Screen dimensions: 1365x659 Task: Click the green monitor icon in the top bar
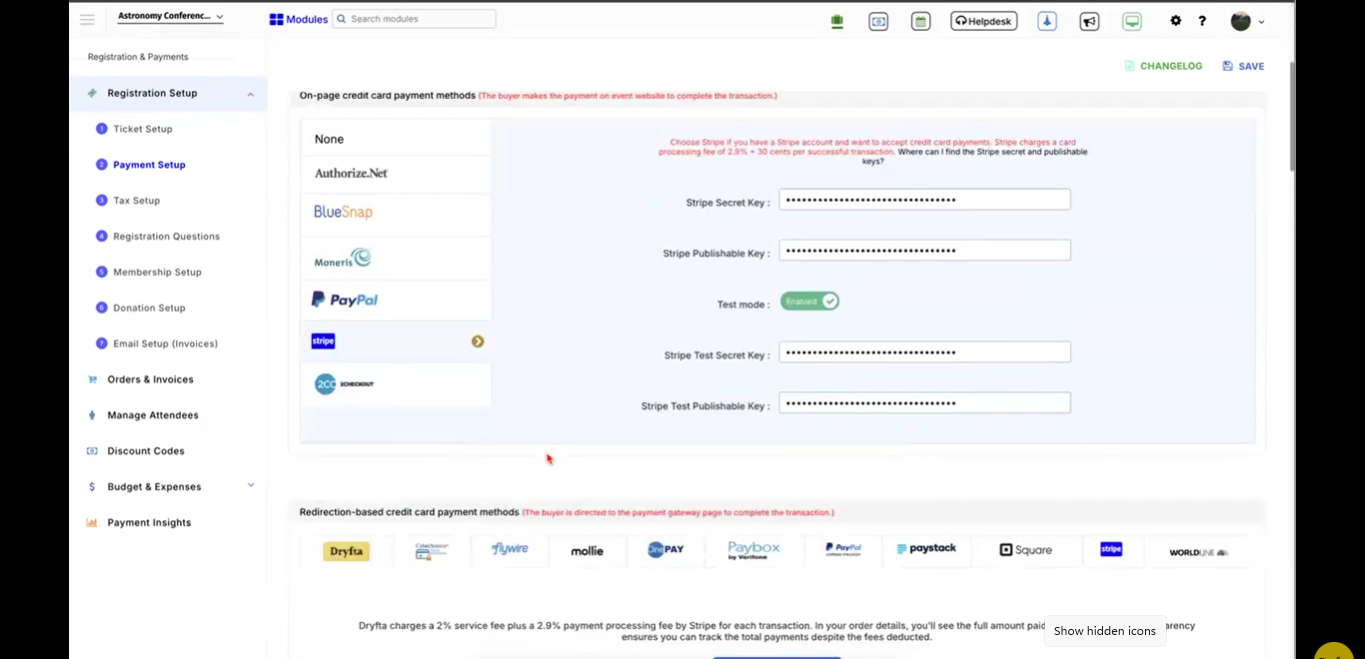coord(1131,20)
